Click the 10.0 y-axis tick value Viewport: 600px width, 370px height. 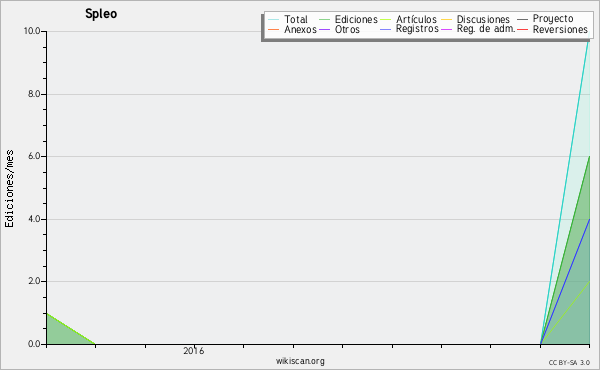point(32,31)
